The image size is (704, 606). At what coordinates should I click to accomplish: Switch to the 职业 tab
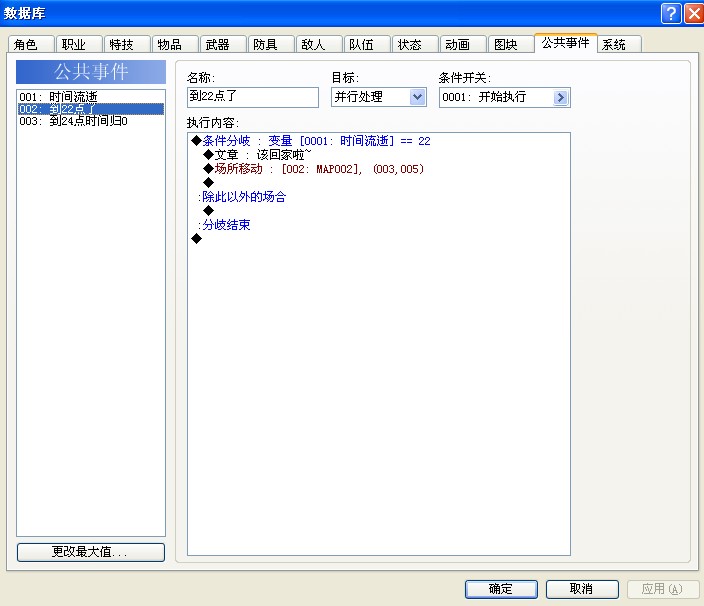pyautogui.click(x=79, y=44)
